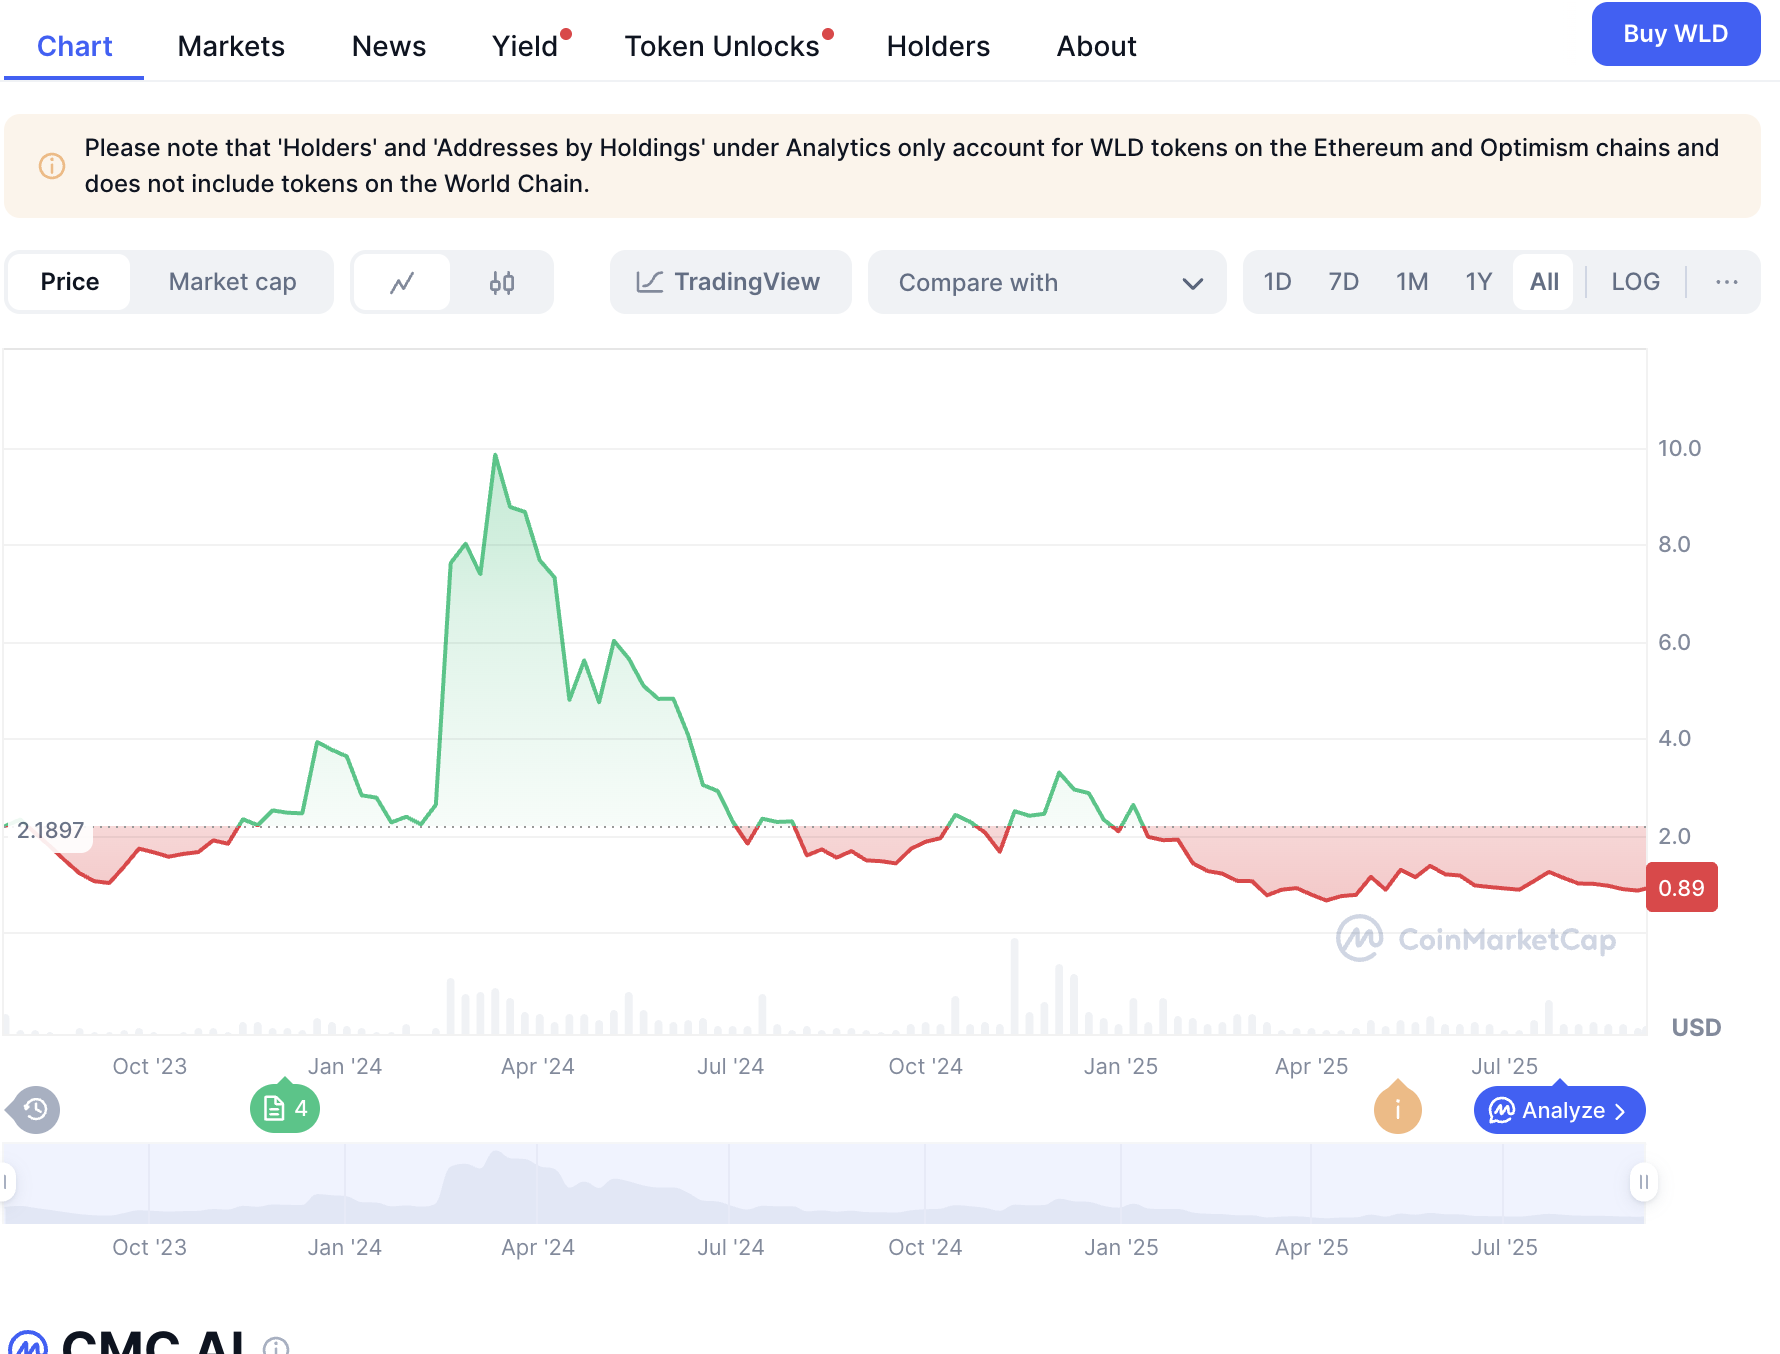Open the Markets tab
1780x1354 pixels.
[231, 46]
